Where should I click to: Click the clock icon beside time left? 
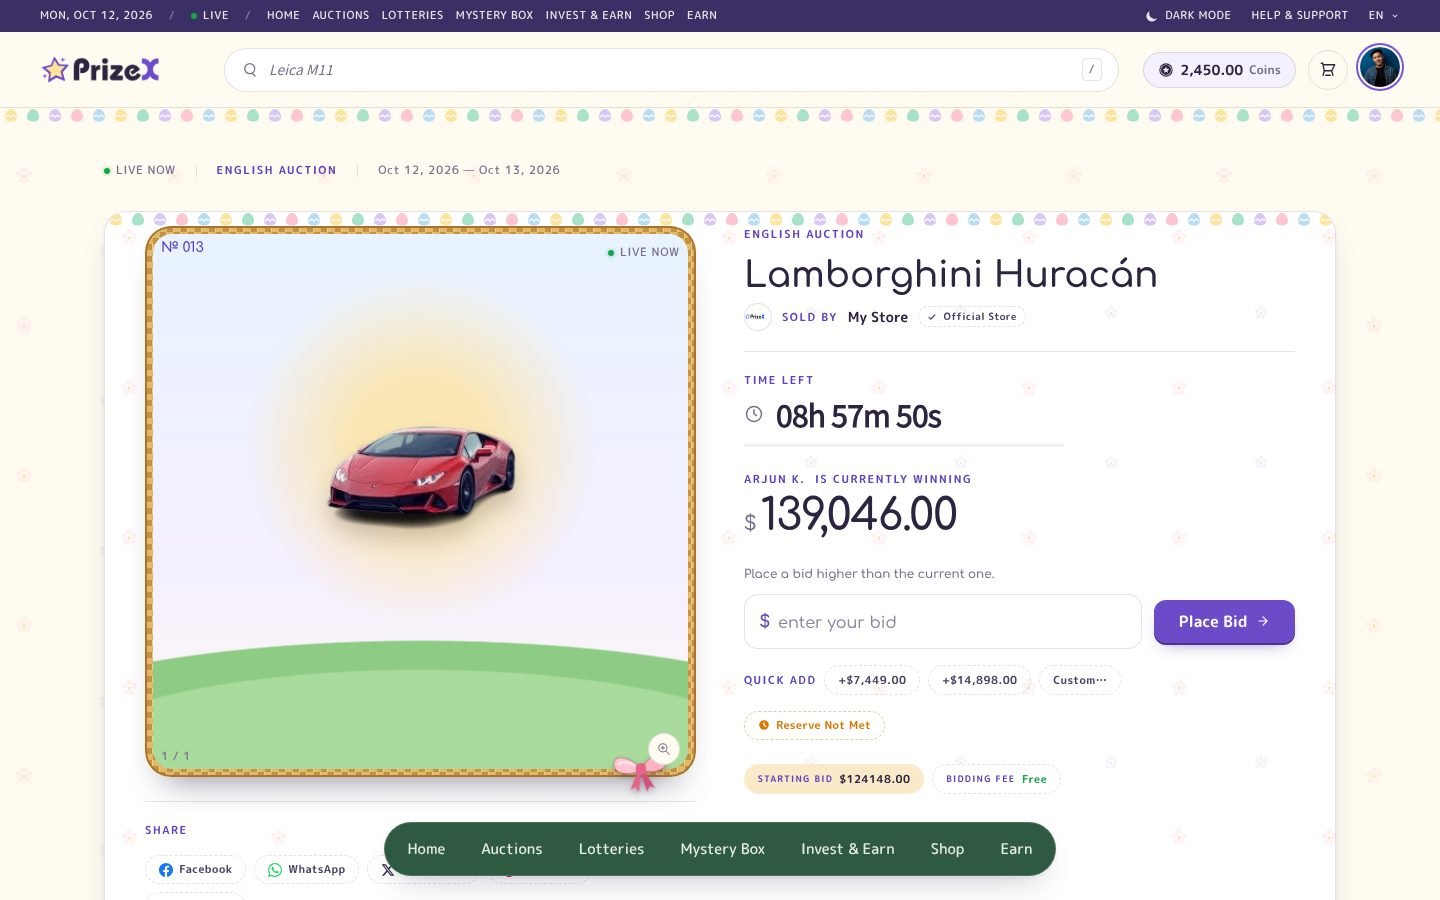(754, 414)
